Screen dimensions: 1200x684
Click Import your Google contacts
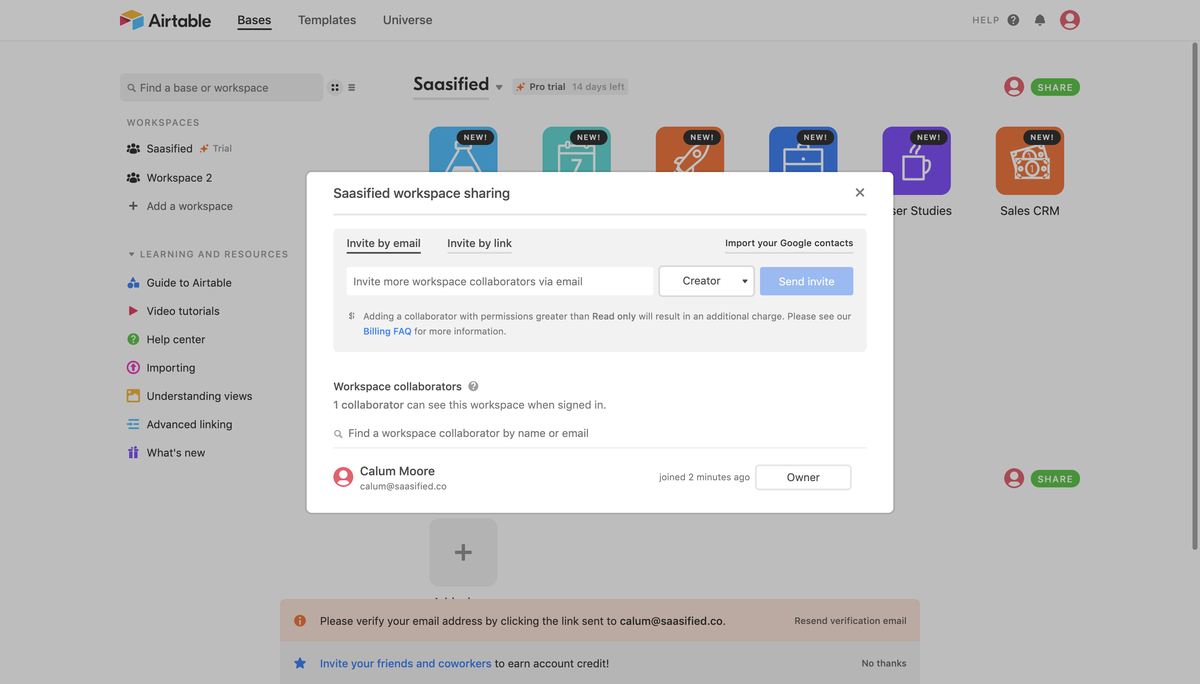pyautogui.click(x=789, y=243)
